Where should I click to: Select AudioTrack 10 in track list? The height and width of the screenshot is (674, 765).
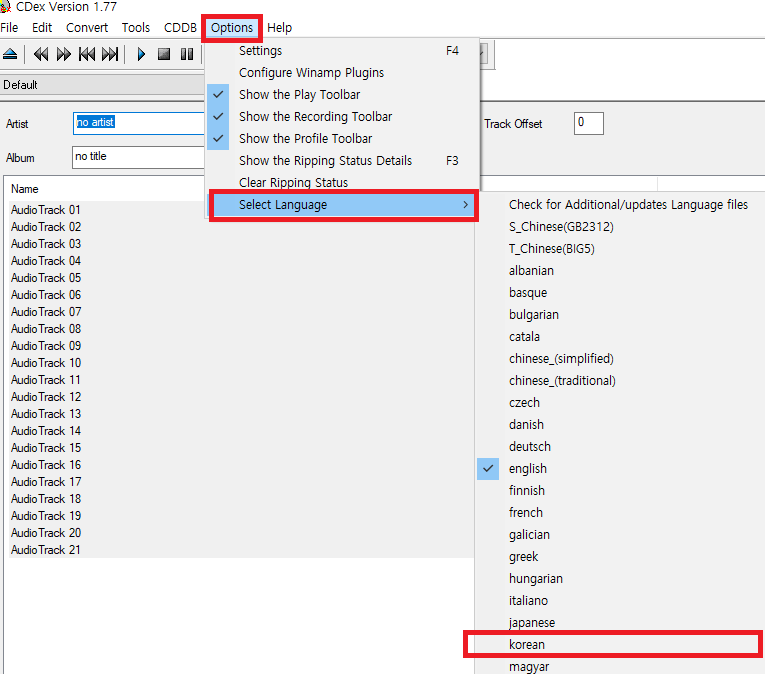pyautogui.click(x=46, y=363)
